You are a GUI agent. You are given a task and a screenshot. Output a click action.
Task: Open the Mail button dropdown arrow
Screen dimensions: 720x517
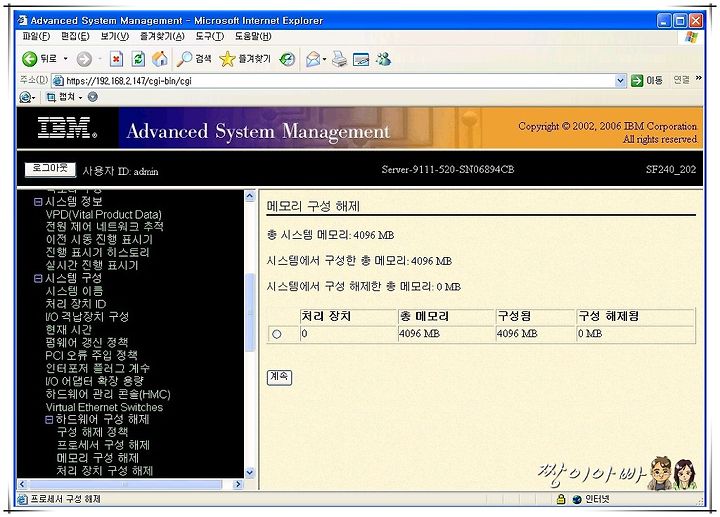(x=325, y=59)
